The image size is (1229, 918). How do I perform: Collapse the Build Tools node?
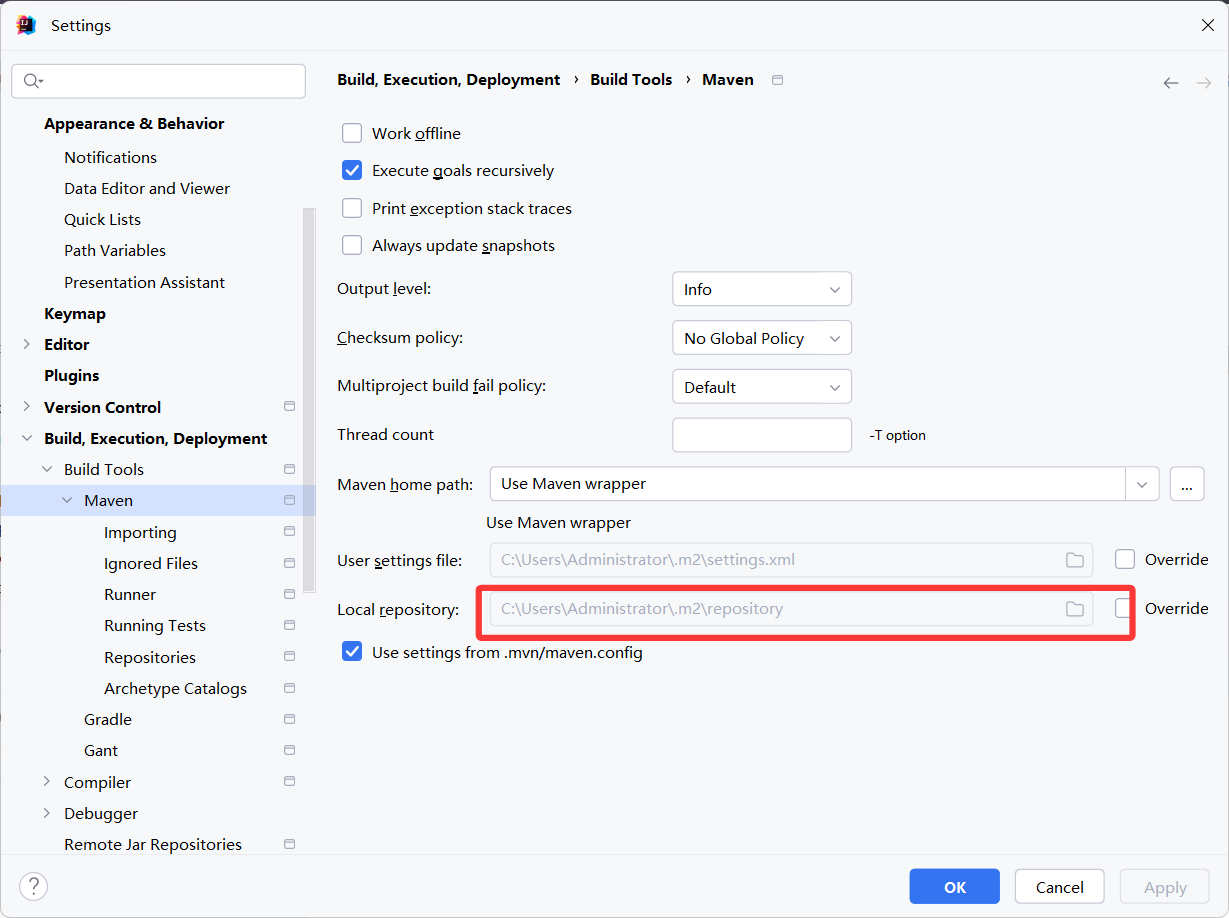[x=47, y=469]
